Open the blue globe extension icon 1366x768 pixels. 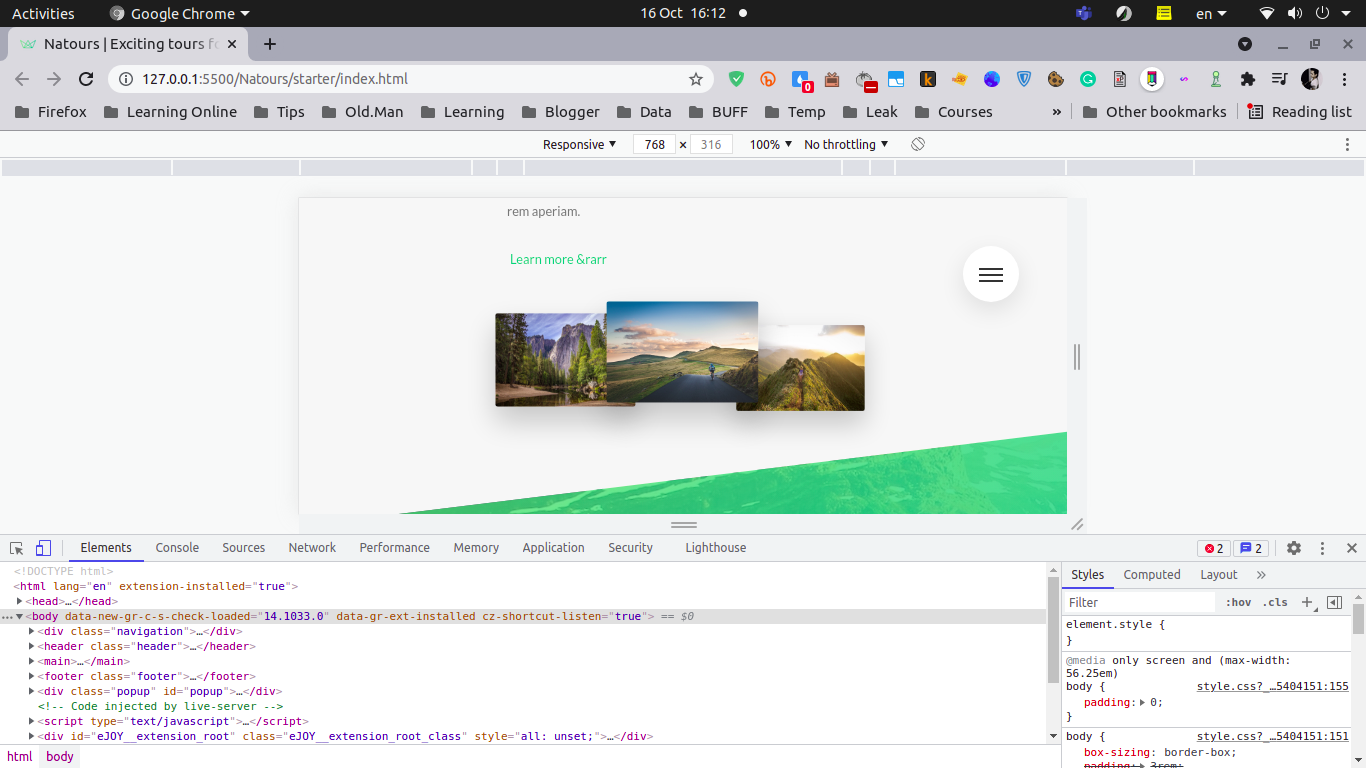coord(991,79)
